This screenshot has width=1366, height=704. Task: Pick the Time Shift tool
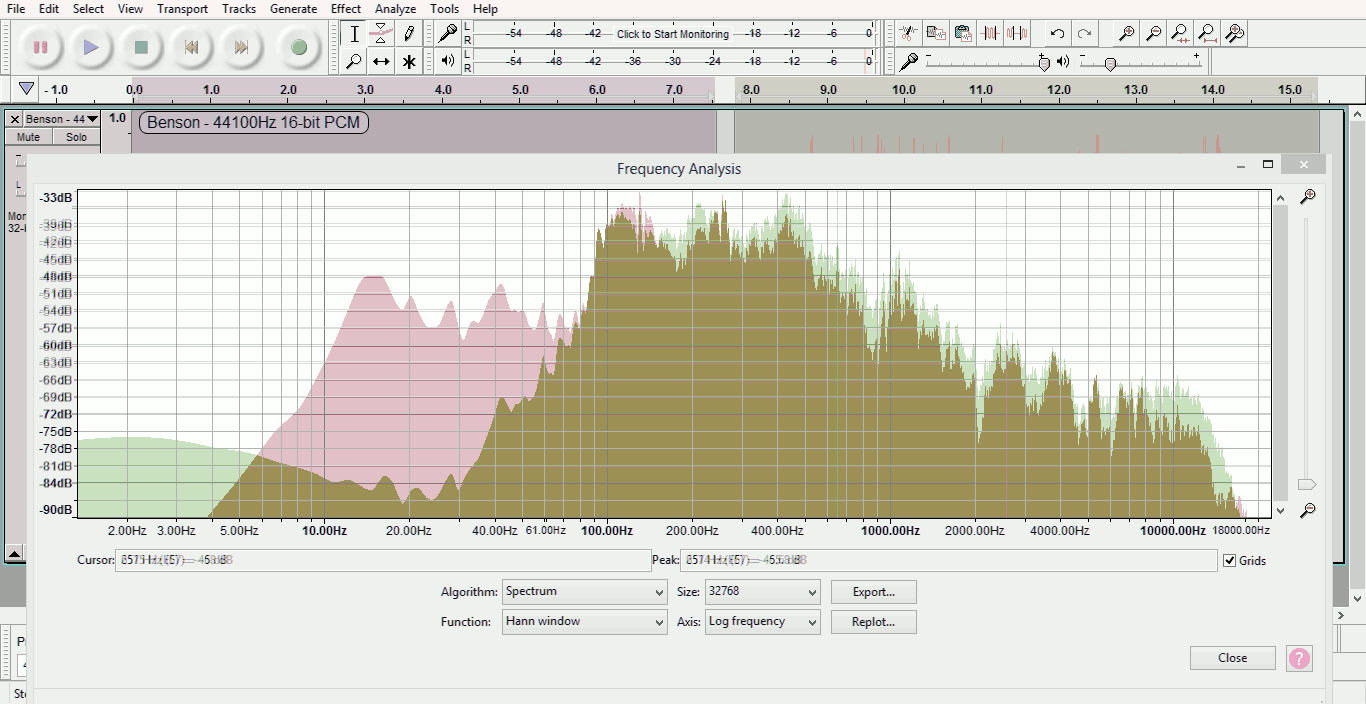[x=381, y=62]
